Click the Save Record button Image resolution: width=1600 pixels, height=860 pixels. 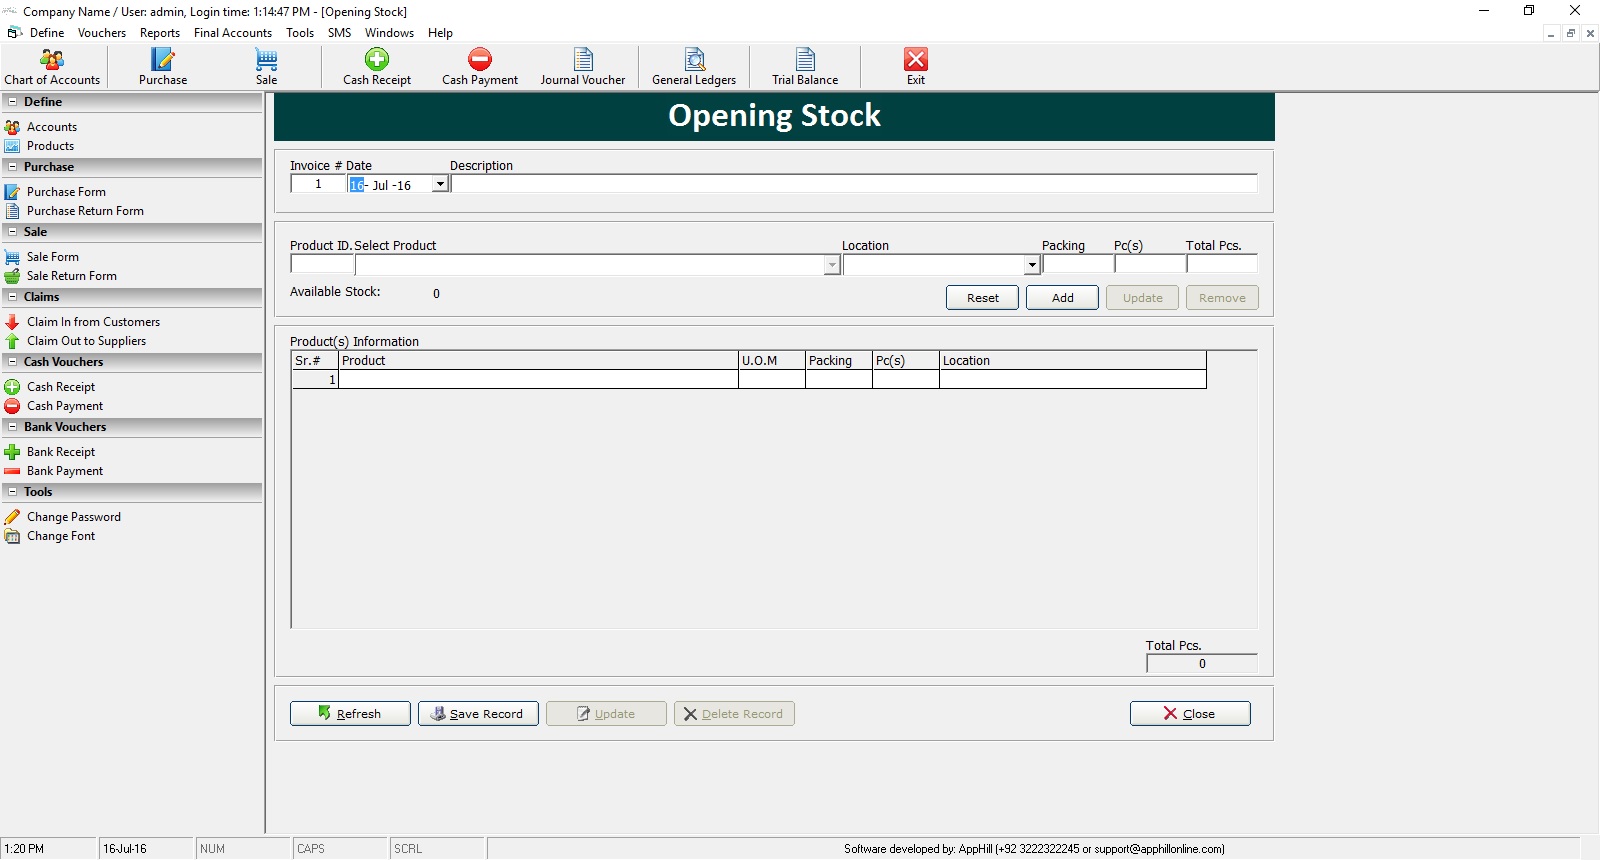pos(478,714)
